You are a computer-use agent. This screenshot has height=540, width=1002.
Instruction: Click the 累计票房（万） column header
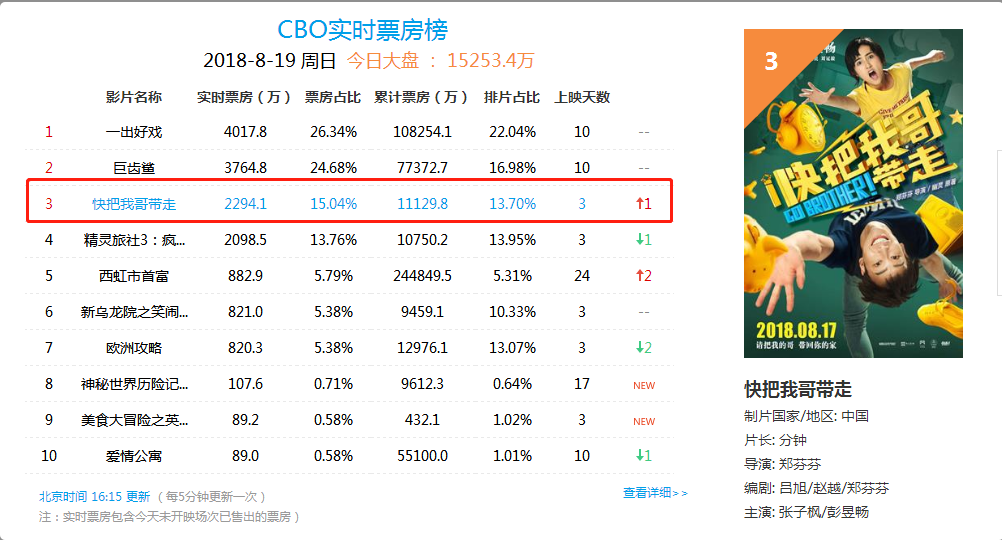(x=420, y=97)
